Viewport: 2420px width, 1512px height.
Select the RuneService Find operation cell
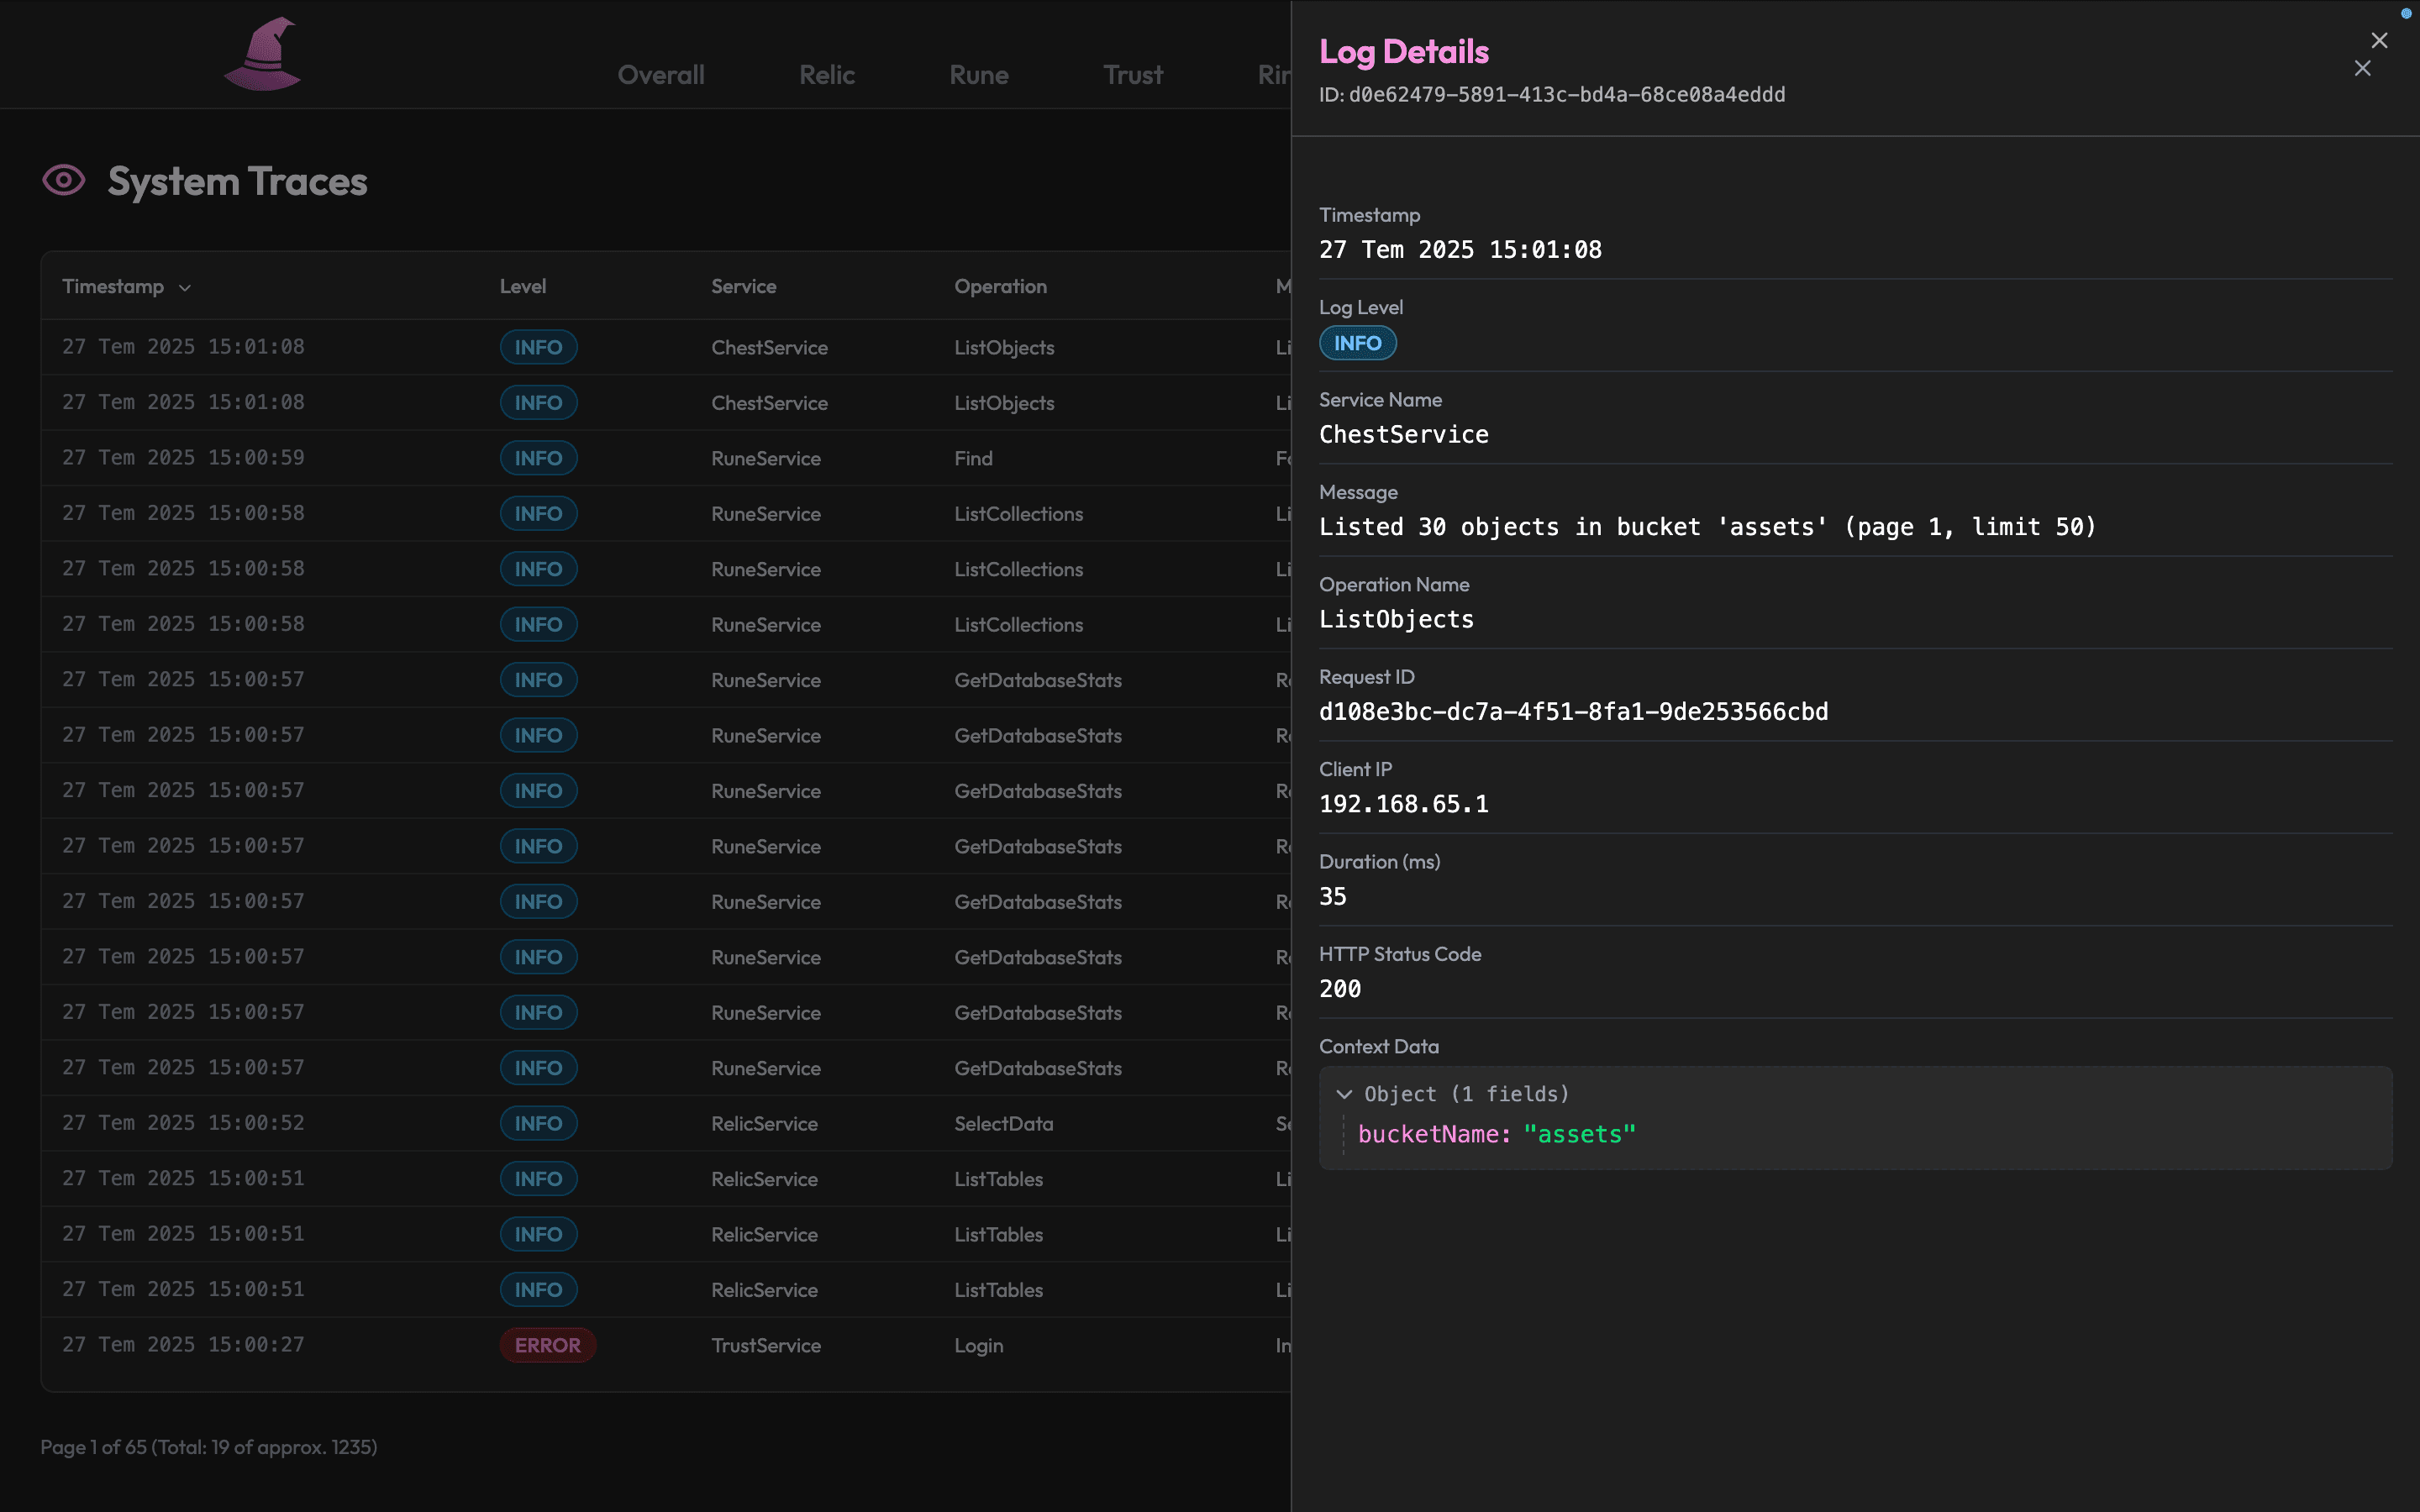(973, 458)
